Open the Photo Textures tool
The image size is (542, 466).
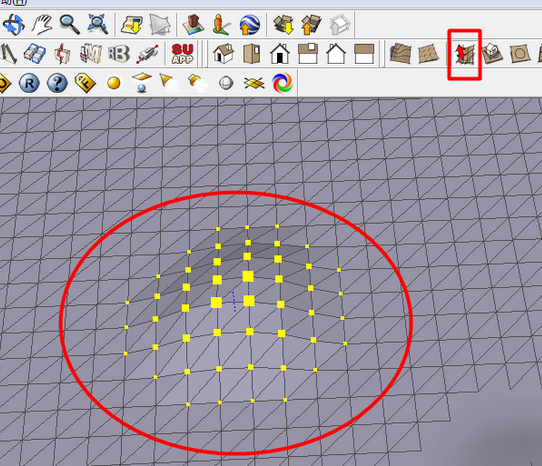point(221,25)
